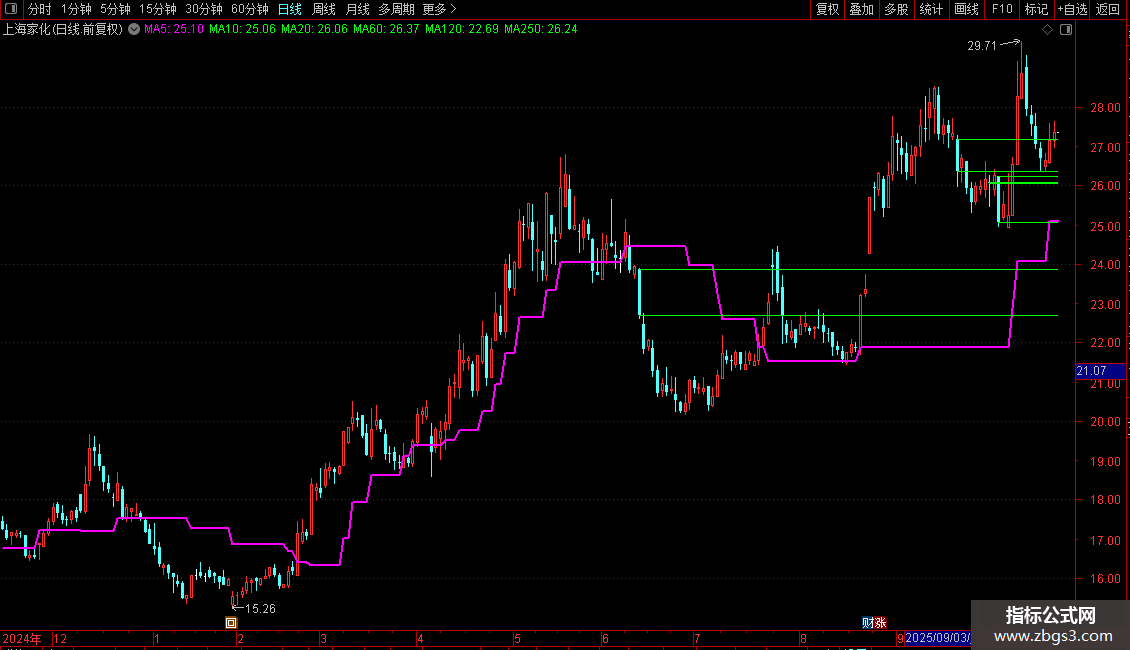The image size is (1130, 650).
Task: Click the diamond icon at chart top-right
Action: pos(1048,30)
